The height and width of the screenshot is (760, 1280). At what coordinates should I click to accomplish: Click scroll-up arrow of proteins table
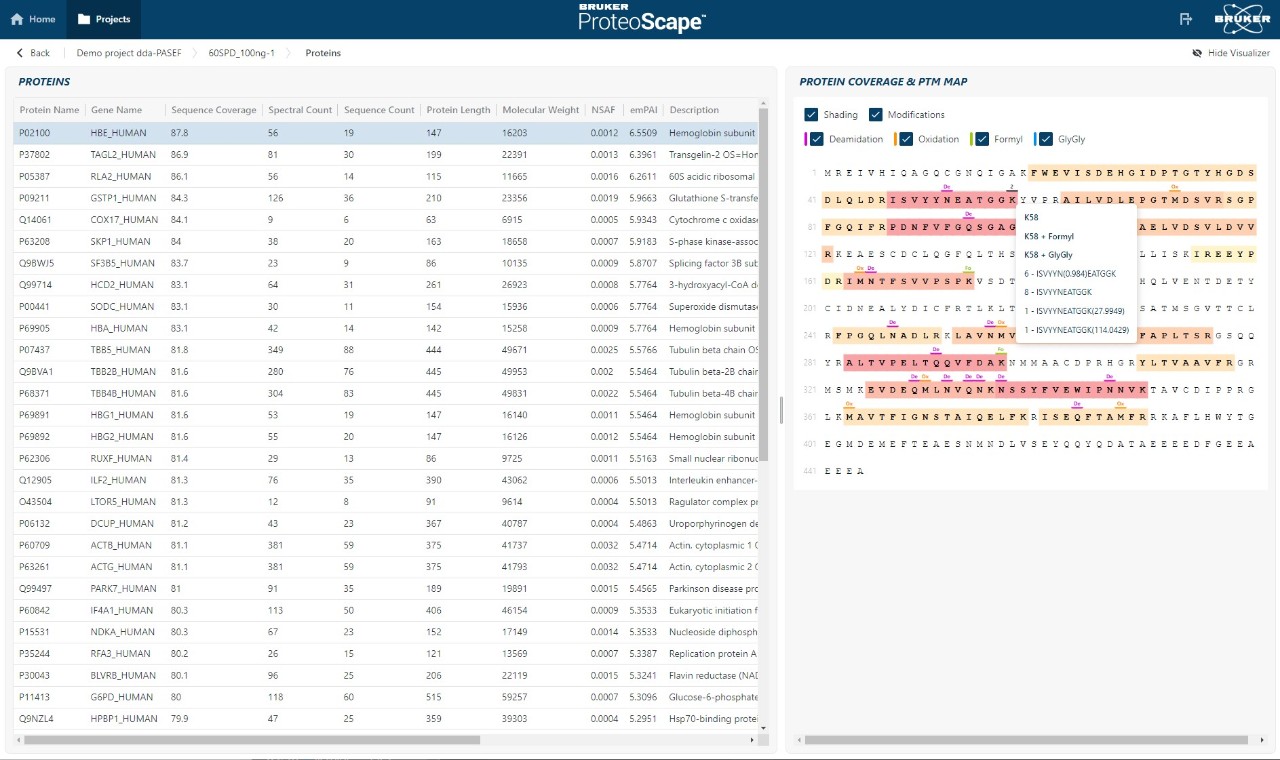(764, 103)
